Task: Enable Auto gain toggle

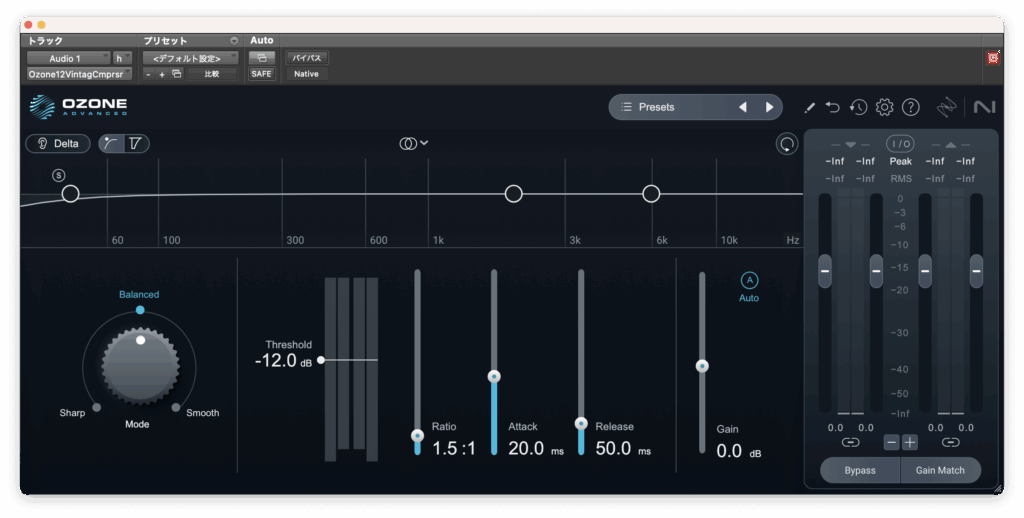Action: click(749, 281)
